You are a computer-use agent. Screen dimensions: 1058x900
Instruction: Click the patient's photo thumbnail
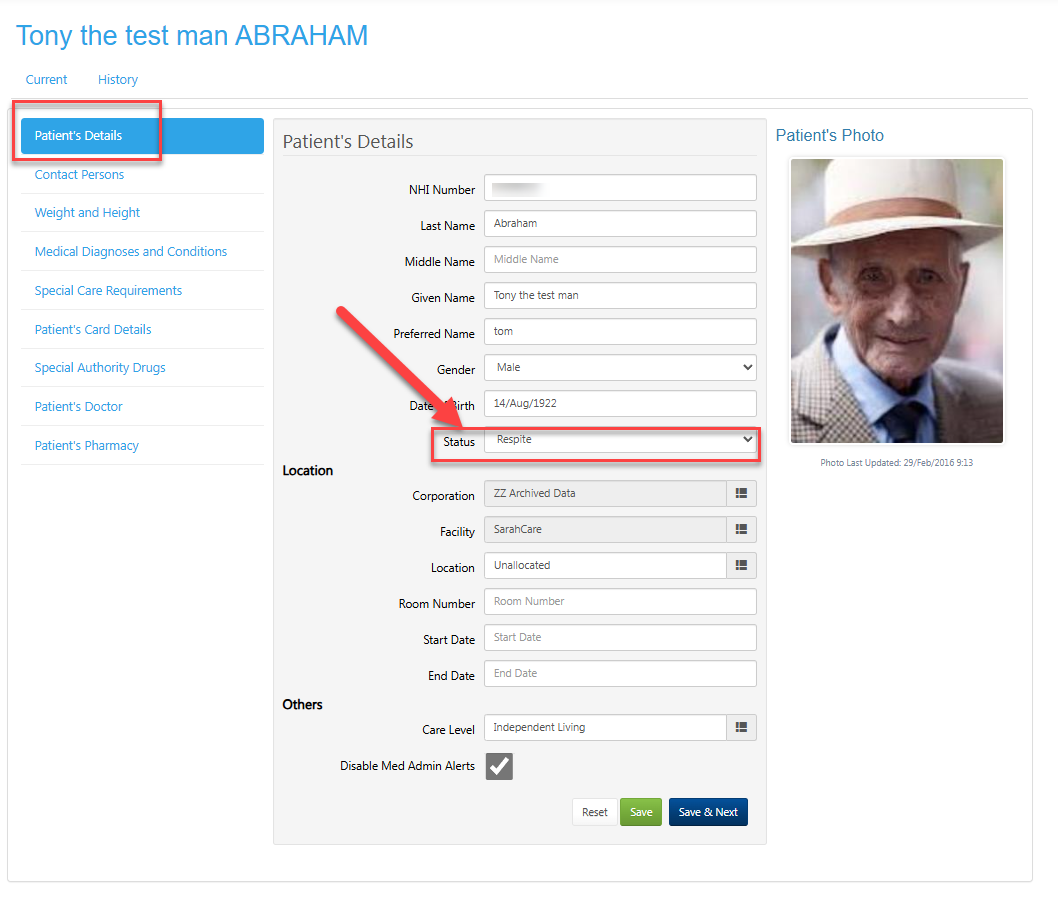897,301
